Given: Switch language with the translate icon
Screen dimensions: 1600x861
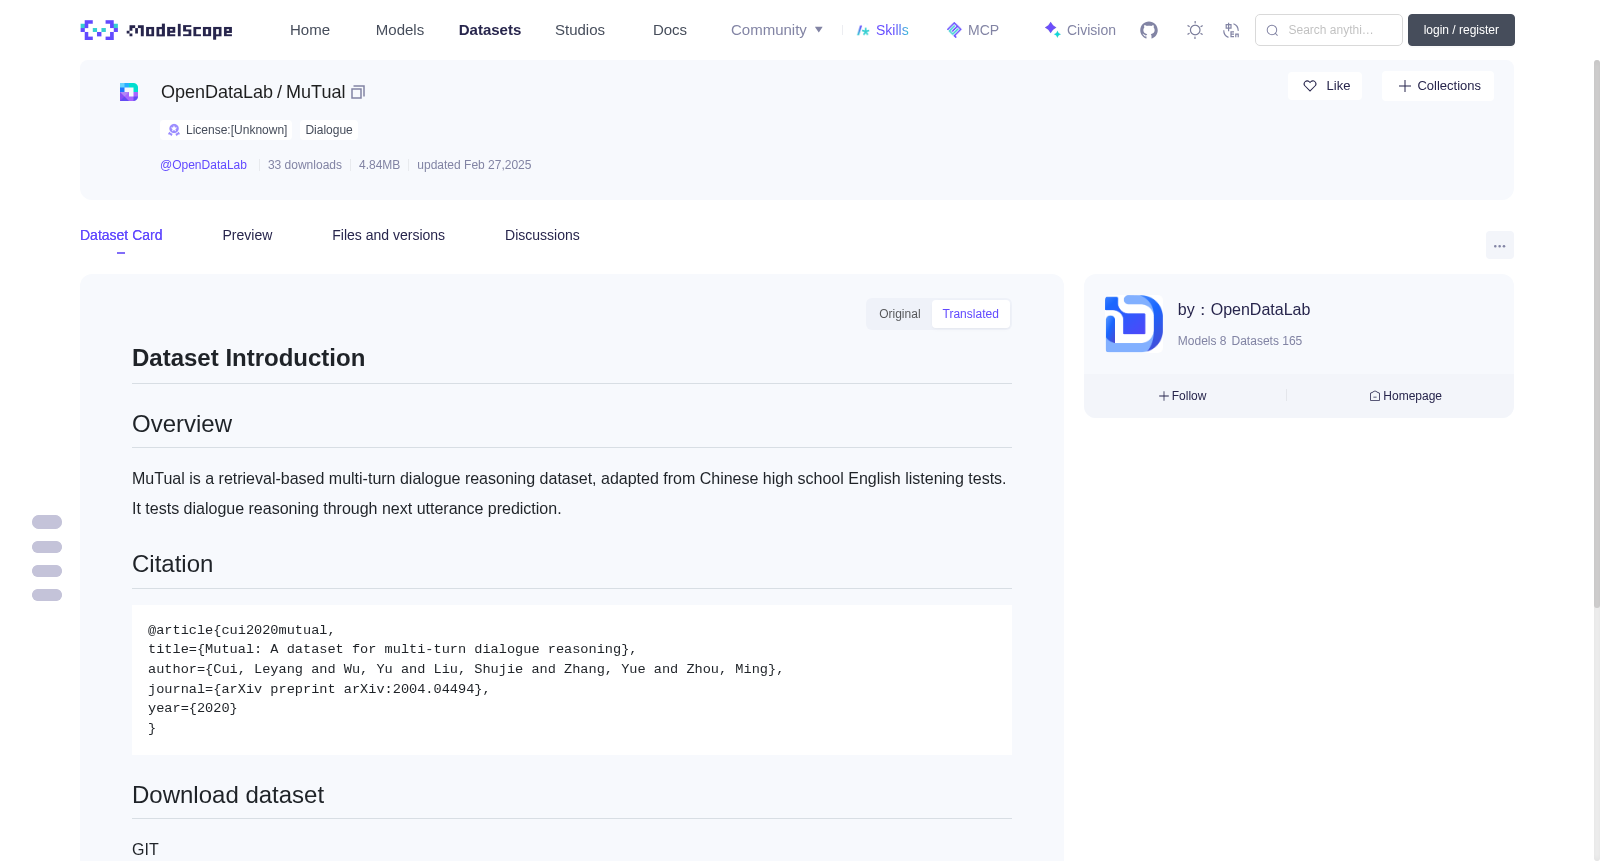Looking at the screenshot, I should point(1231,30).
